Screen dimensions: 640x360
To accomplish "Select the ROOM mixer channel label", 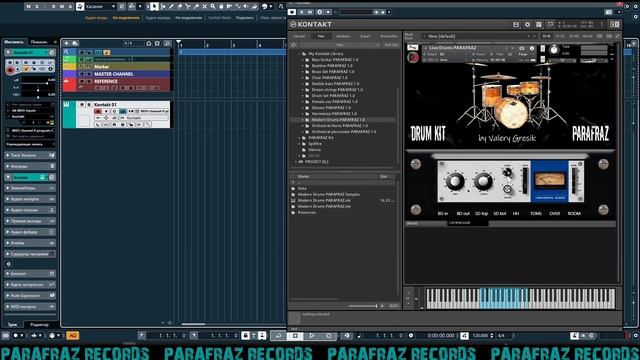I will coord(574,213).
